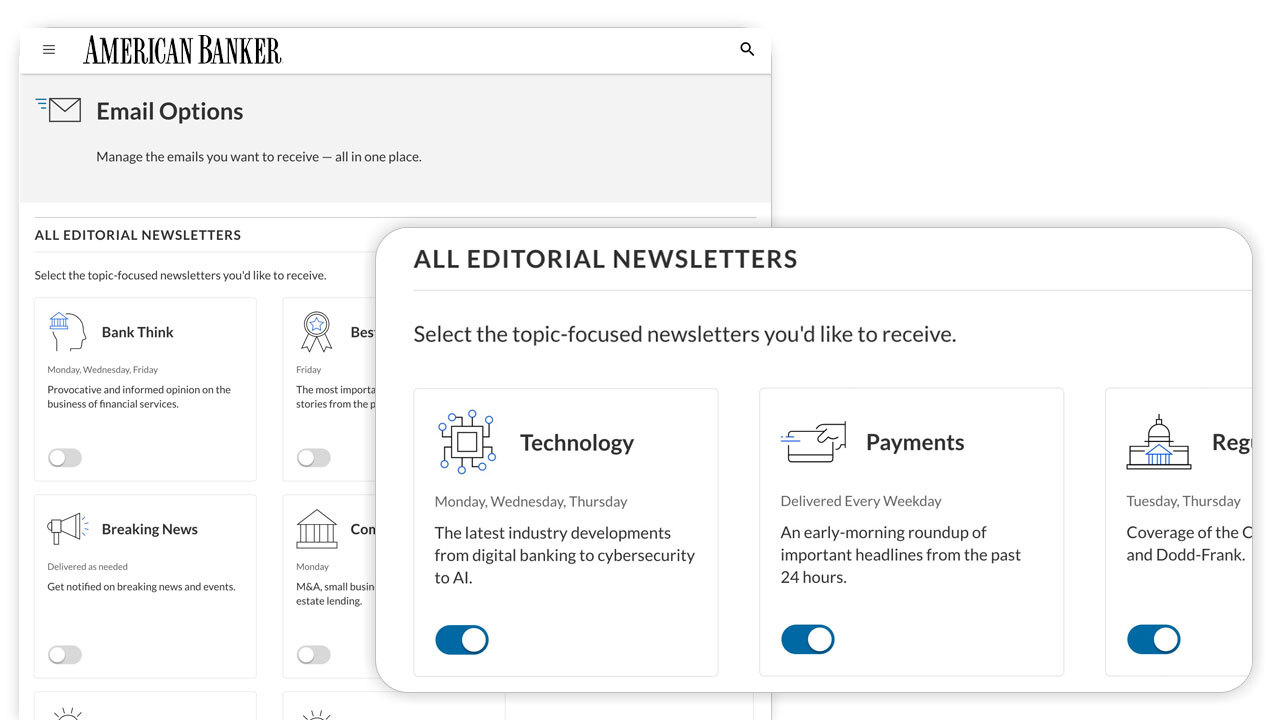Turn off the Payments newsletter toggle

[x=808, y=640]
